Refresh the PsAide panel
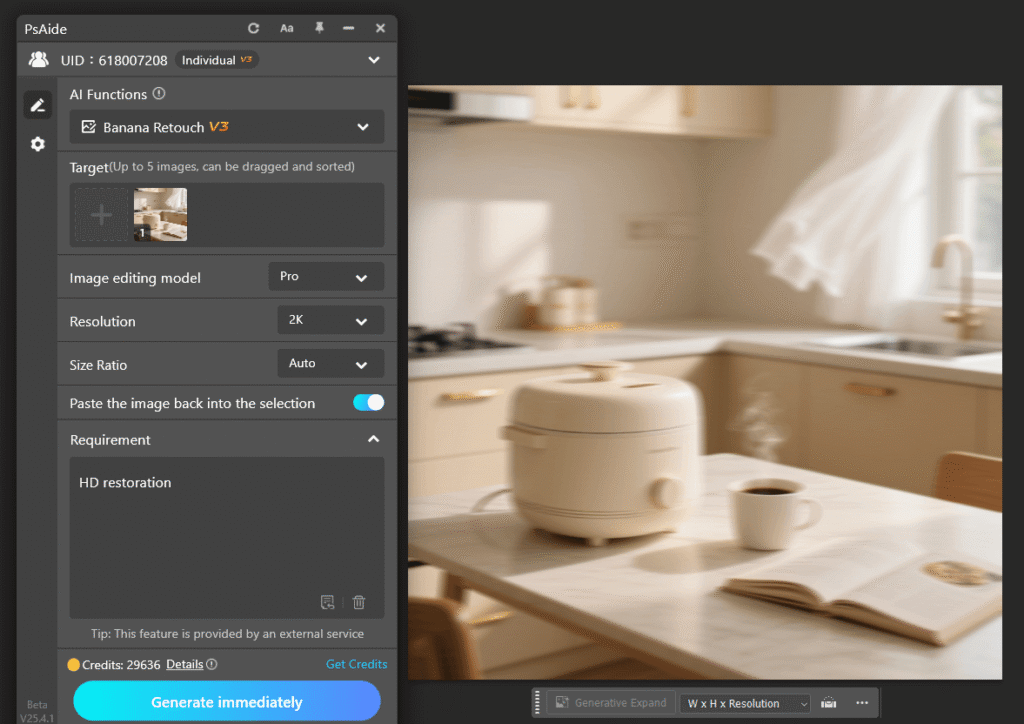Viewport: 1024px width, 724px height. pos(253,28)
